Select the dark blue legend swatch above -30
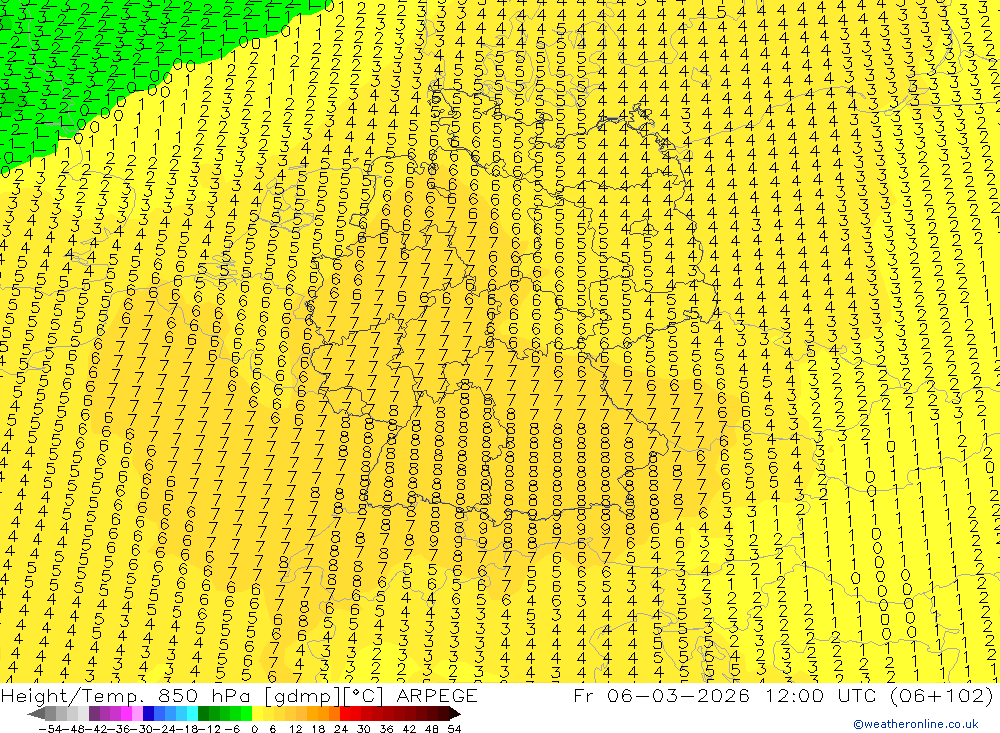Screen dimensions: 1000x733 [148, 714]
